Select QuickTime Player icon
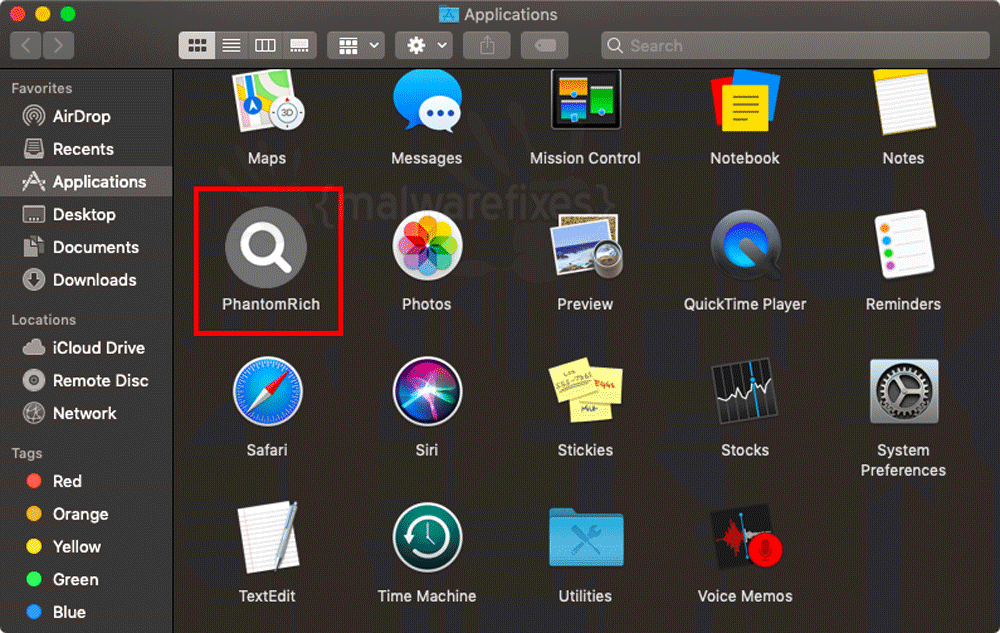 tap(745, 245)
